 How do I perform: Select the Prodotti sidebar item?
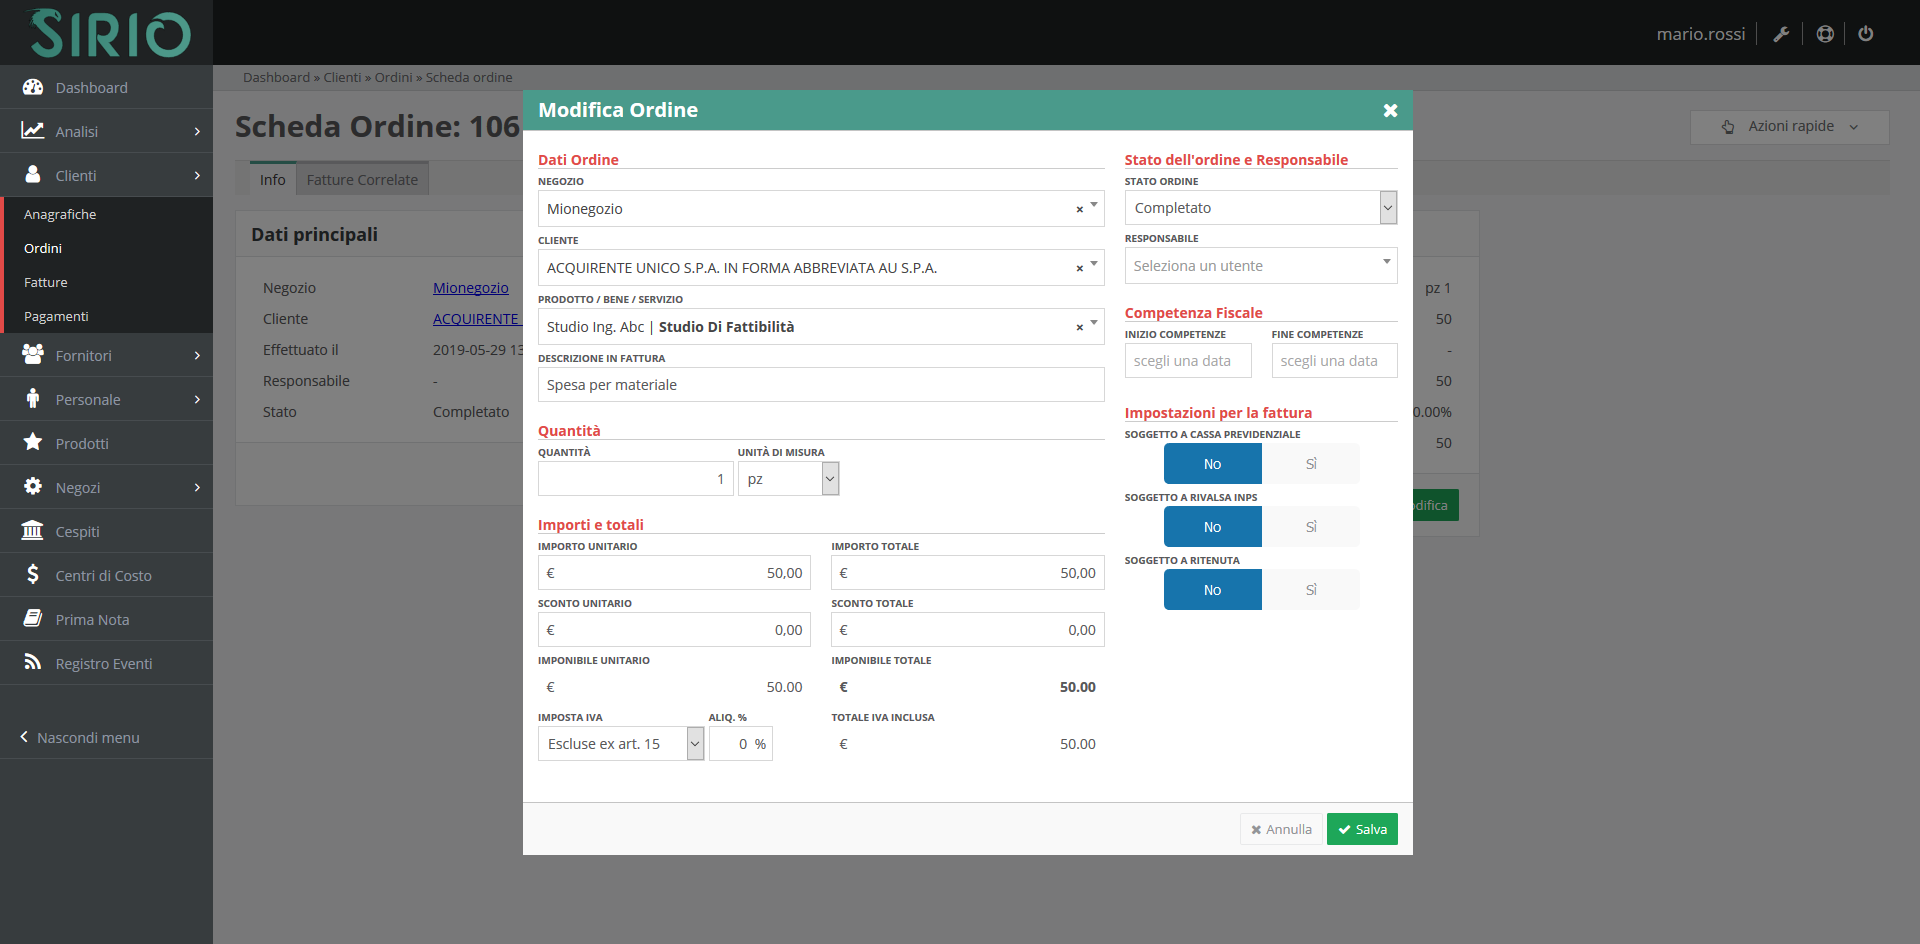tap(82, 443)
